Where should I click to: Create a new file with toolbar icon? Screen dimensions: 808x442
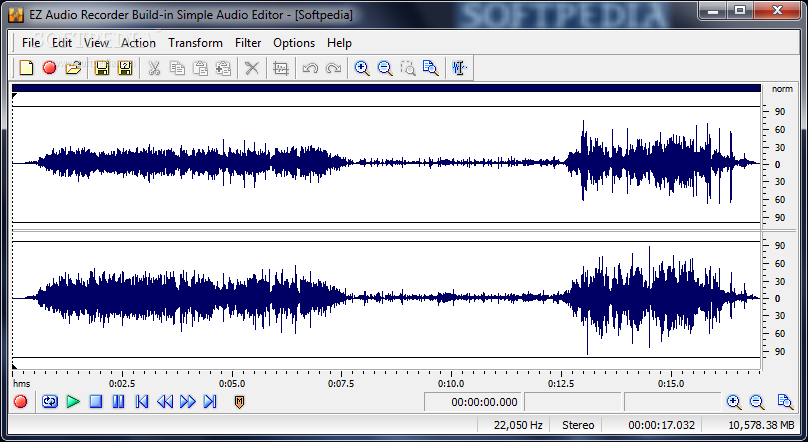pyautogui.click(x=26, y=68)
